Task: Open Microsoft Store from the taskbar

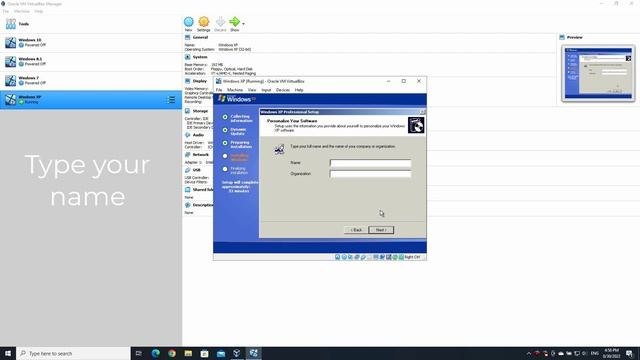Action: pyautogui.click(x=204, y=353)
